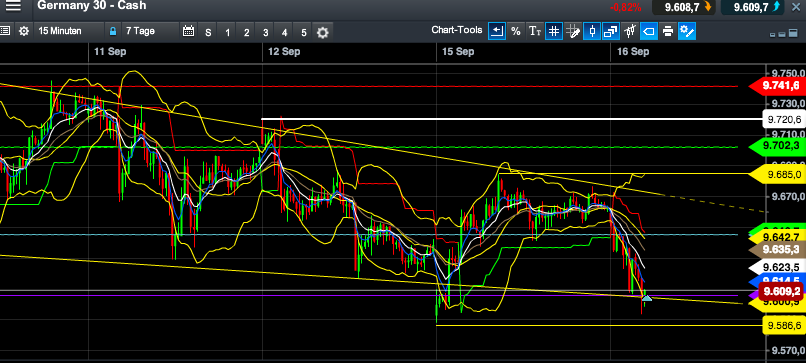The height and width of the screenshot is (363, 806).
Task: Choose the largest panel size icon
Action: point(794,33)
